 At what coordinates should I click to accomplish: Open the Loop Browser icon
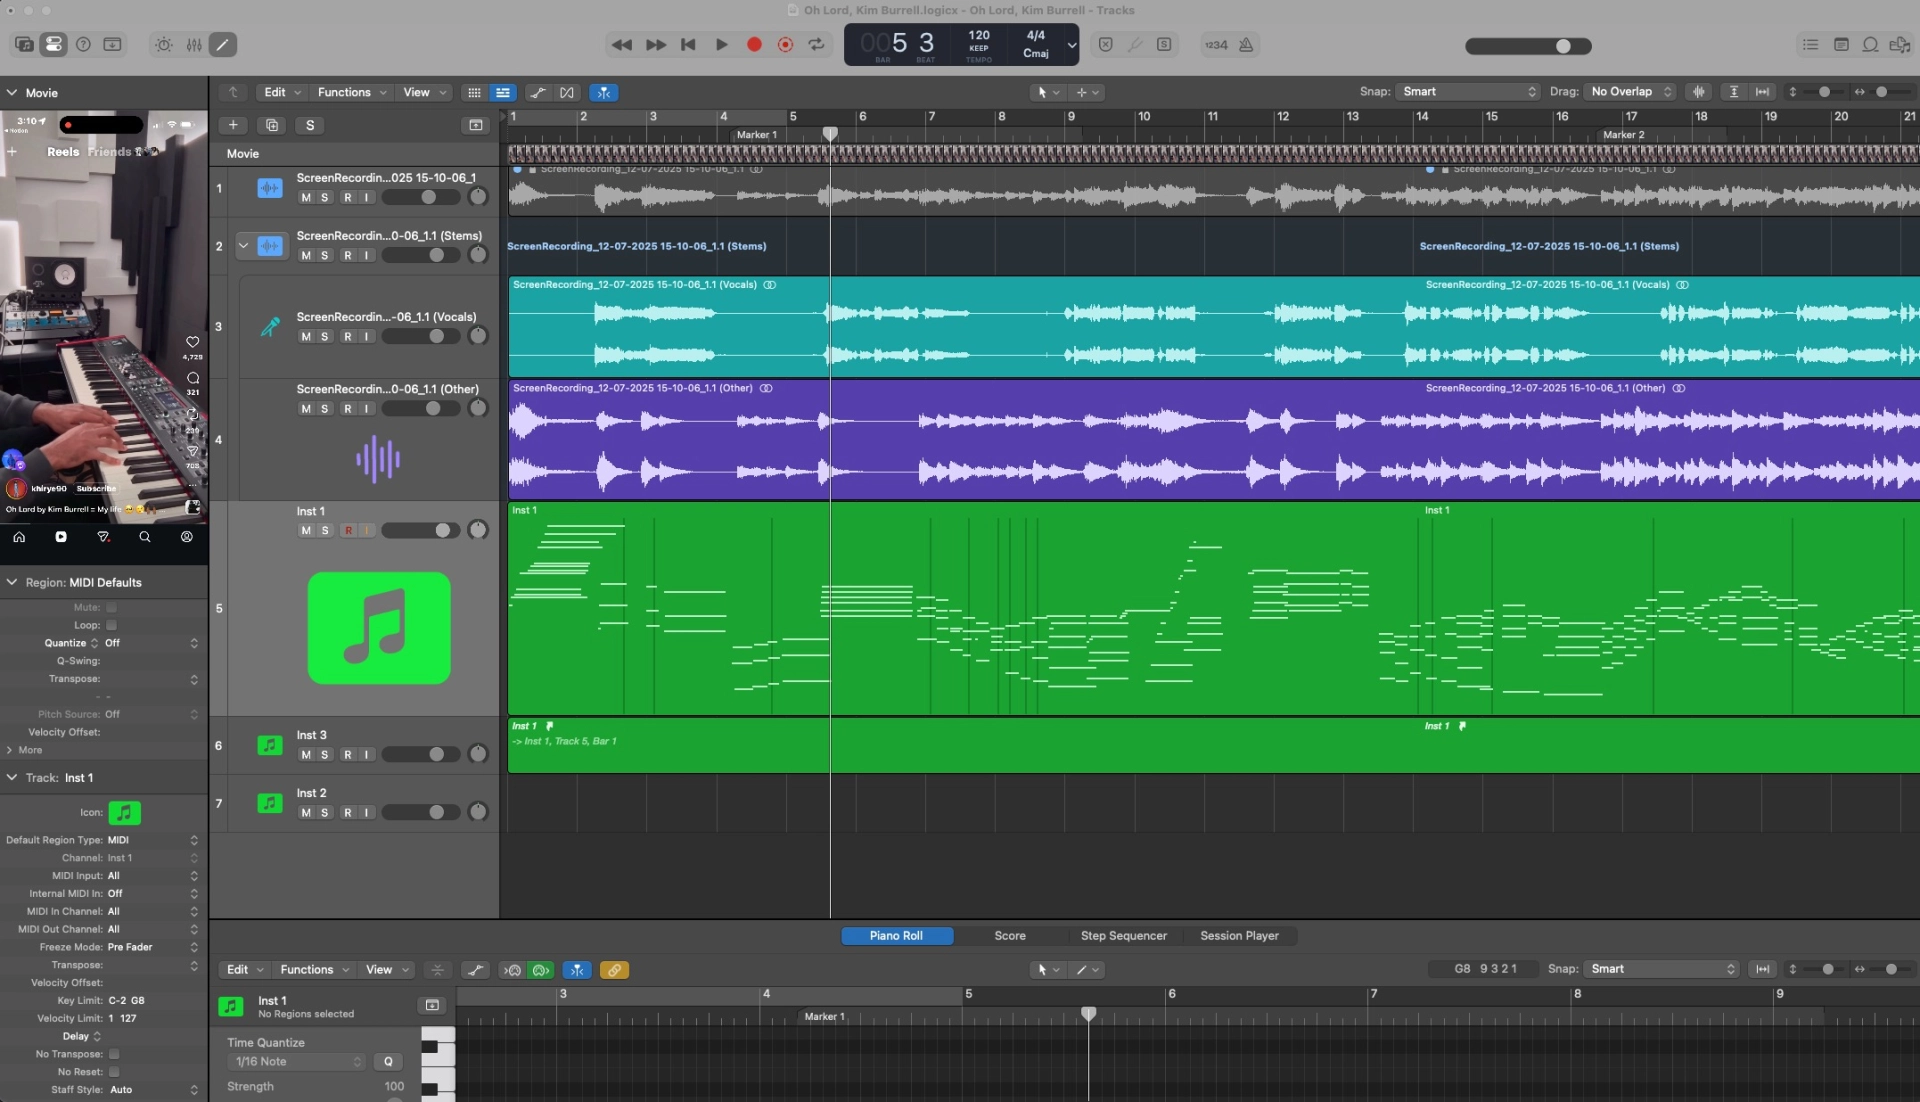(x=1870, y=45)
